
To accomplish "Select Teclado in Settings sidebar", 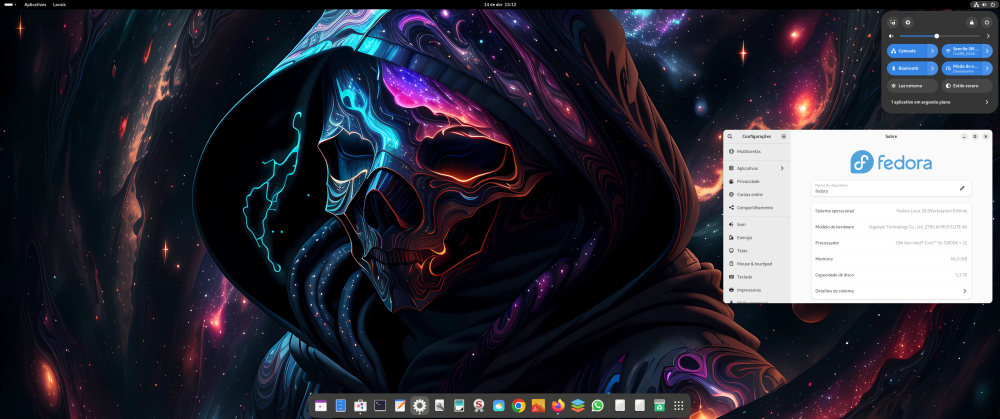I will coord(757,277).
